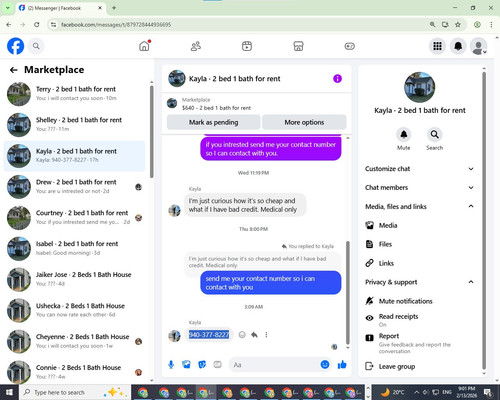Open conversation information purple icon
Viewport: 500px width, 400px height.
click(x=337, y=79)
